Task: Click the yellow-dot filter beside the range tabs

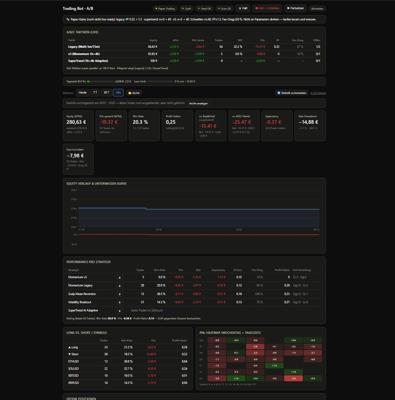Action: click(x=134, y=93)
